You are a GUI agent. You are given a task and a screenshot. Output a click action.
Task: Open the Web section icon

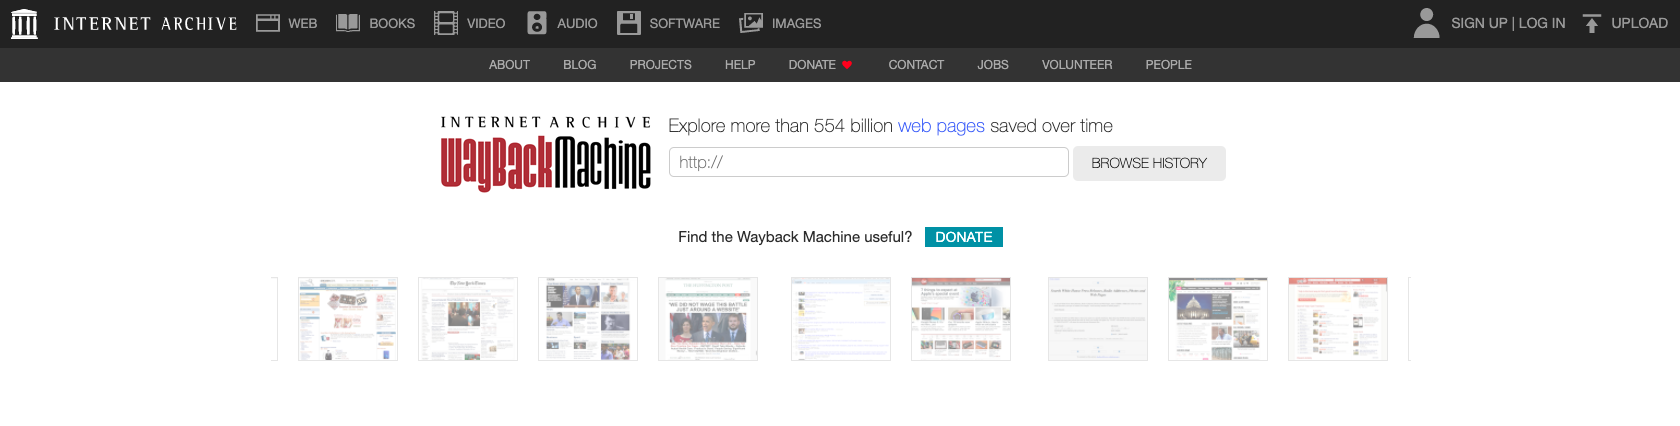267,23
